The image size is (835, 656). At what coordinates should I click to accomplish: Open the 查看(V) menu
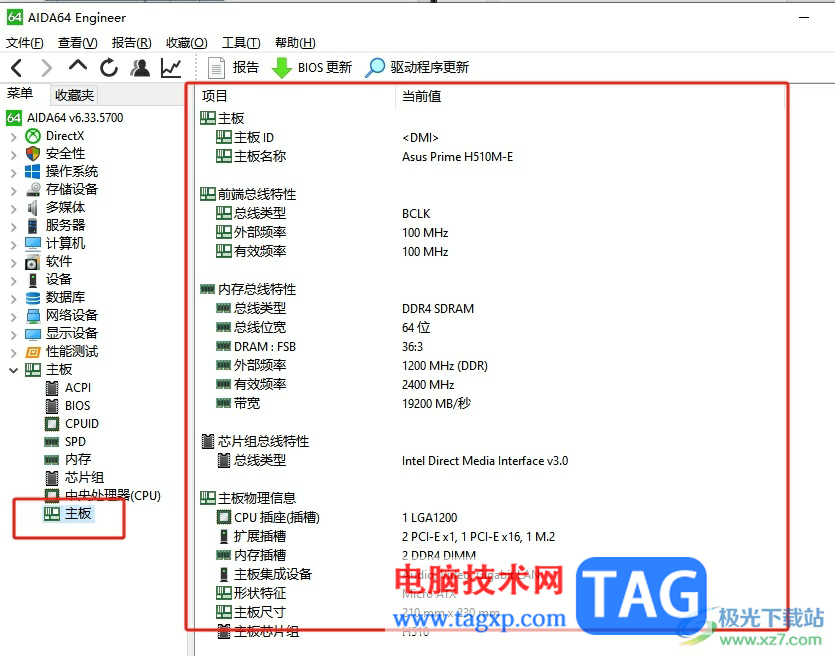click(78, 43)
